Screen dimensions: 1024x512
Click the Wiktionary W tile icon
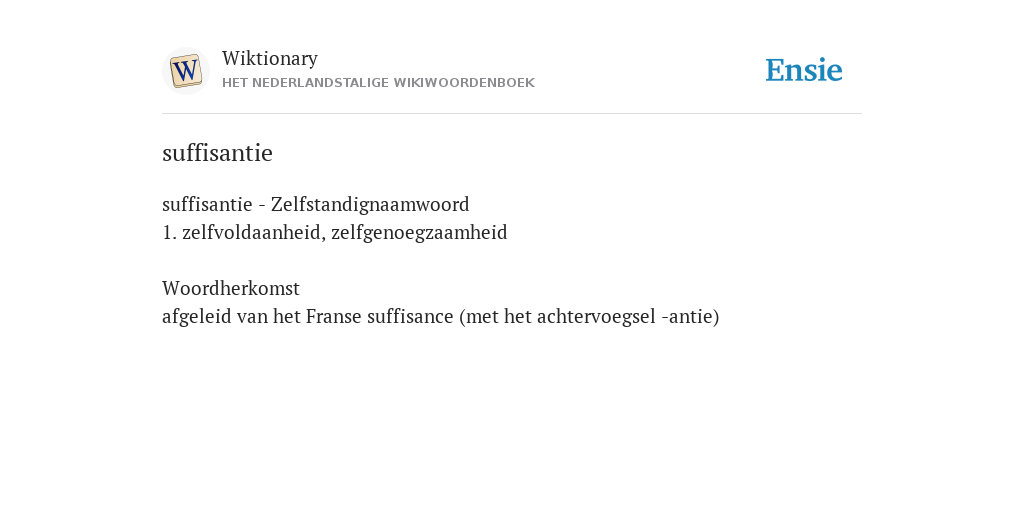click(185, 71)
